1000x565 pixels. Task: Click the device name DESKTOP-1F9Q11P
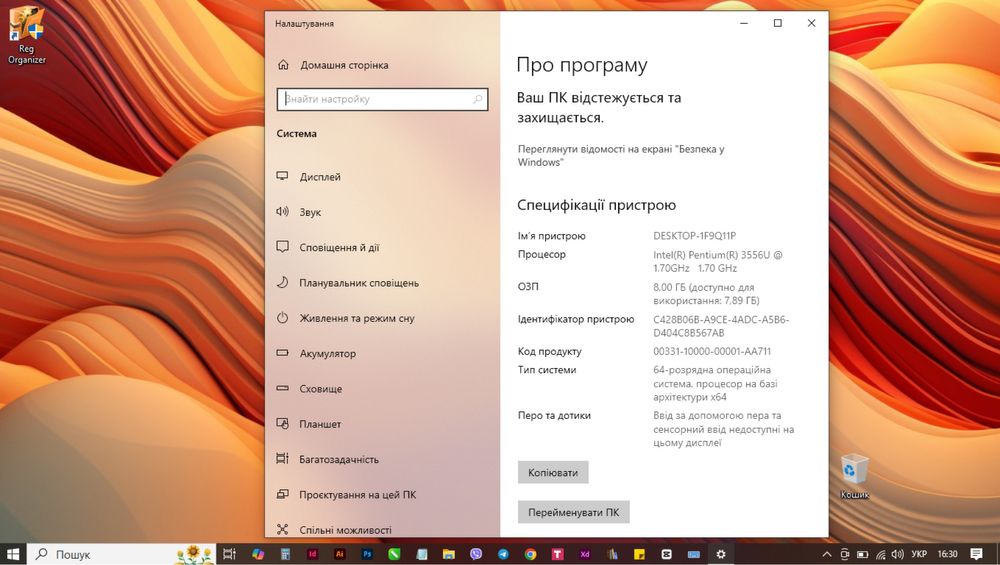(x=695, y=236)
